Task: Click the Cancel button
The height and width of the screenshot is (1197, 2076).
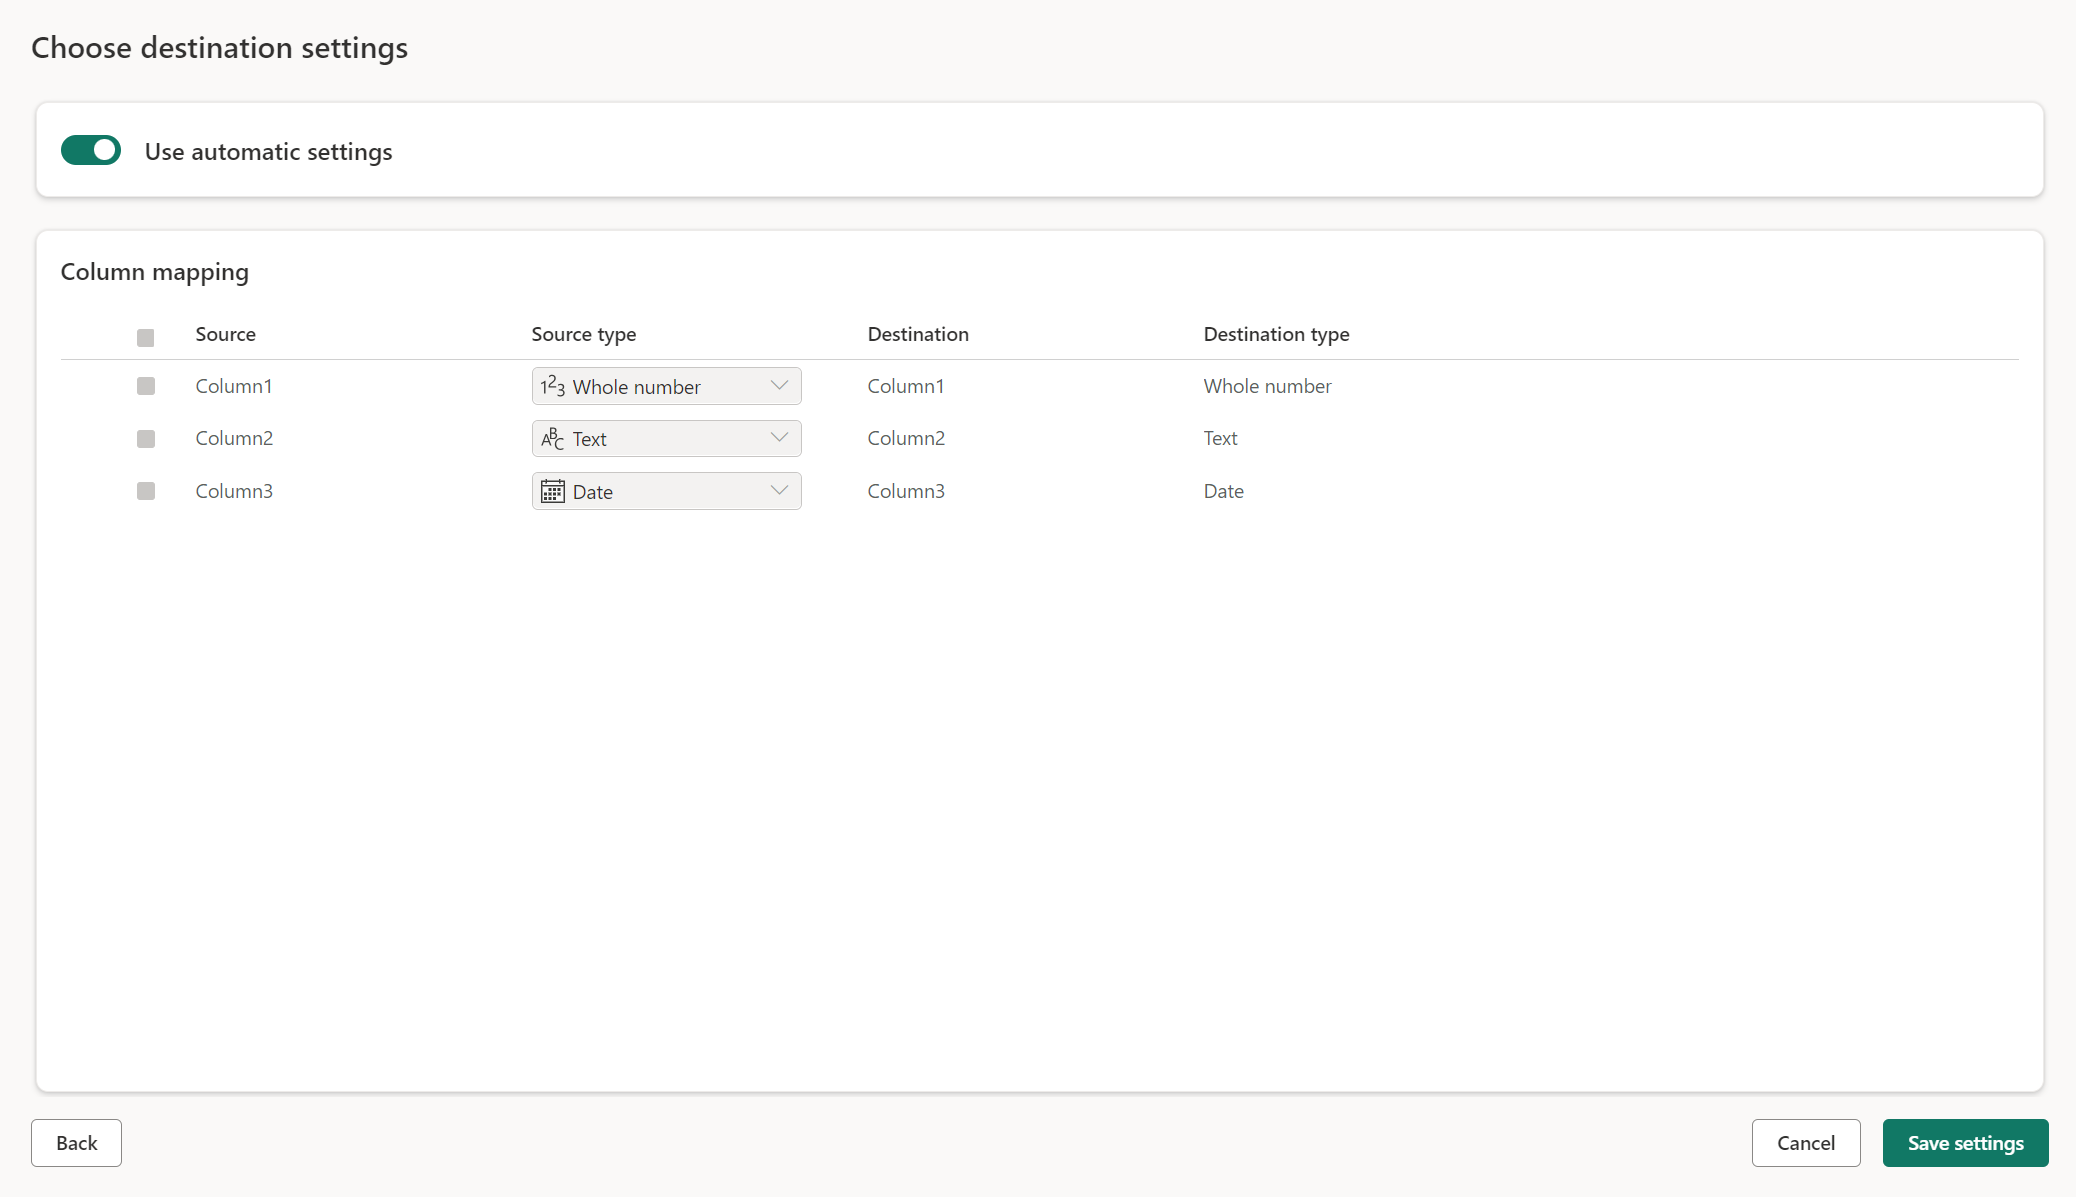Action: tap(1807, 1143)
